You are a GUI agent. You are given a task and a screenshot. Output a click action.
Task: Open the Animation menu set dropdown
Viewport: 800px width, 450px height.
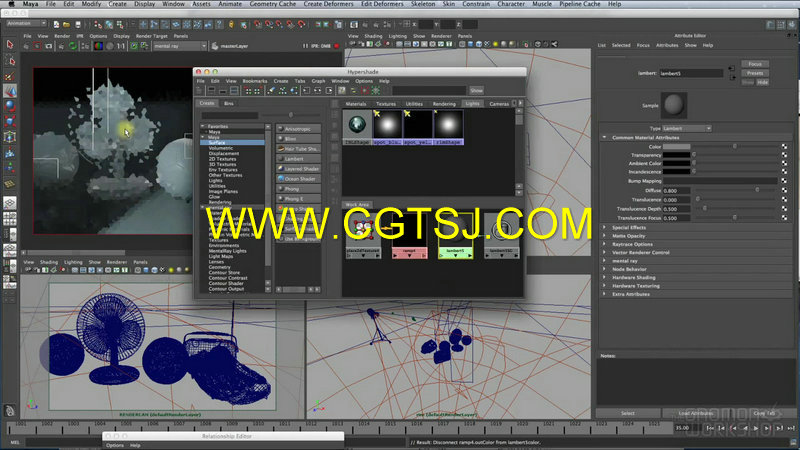point(26,23)
